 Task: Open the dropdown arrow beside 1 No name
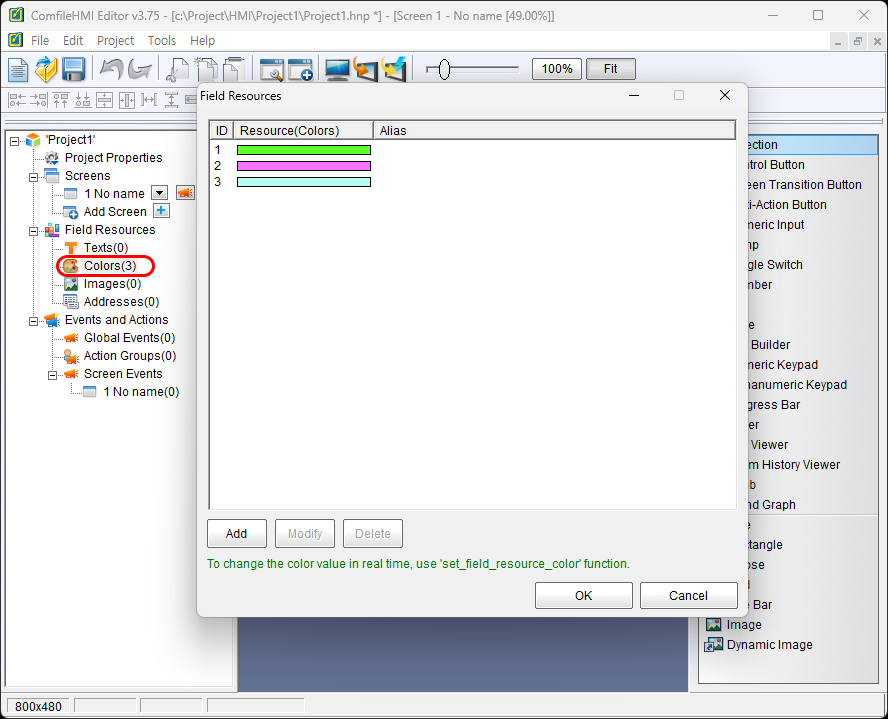(x=159, y=193)
